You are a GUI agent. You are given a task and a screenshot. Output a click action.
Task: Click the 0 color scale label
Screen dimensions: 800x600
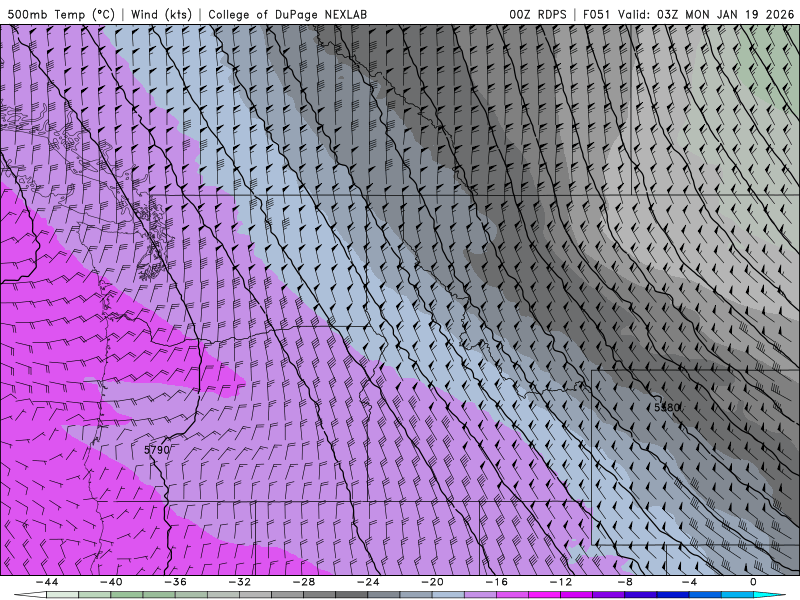tap(754, 582)
